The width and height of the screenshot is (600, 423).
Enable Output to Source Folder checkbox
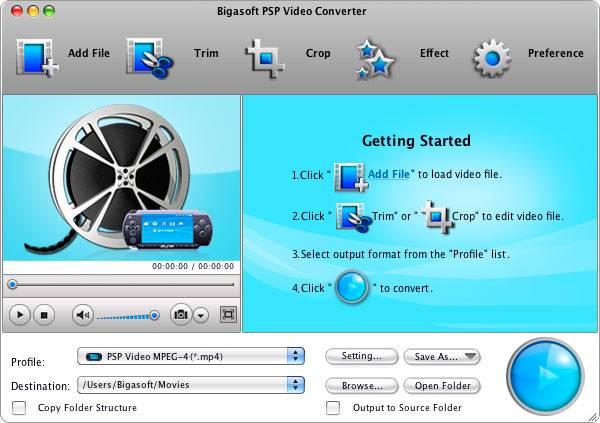tap(333, 408)
